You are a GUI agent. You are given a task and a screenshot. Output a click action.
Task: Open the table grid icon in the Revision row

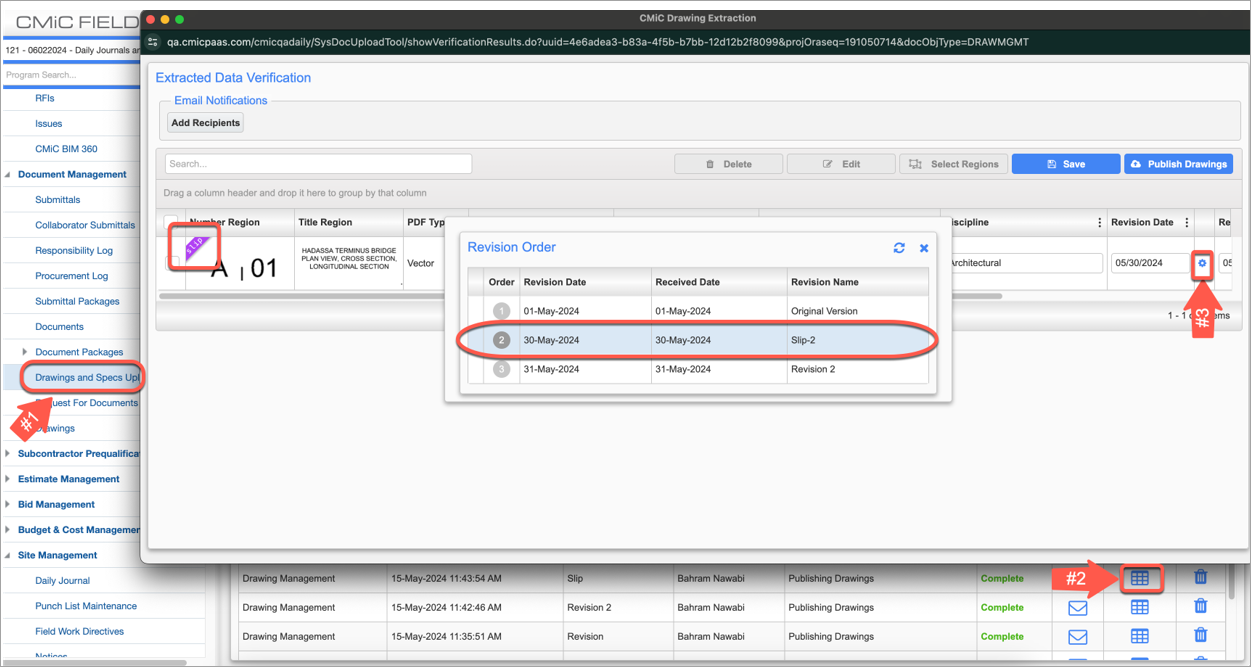coord(1139,636)
